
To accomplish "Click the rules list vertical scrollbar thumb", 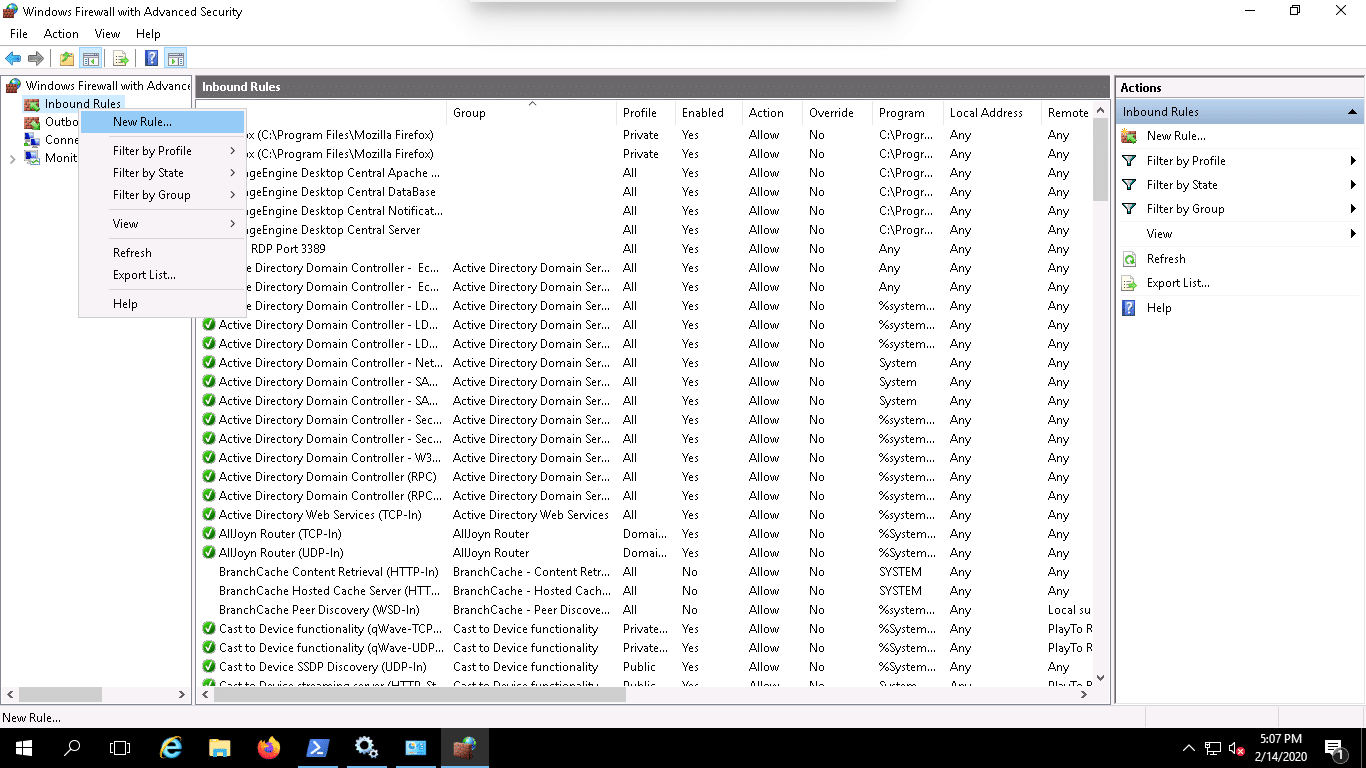I will [x=1101, y=159].
